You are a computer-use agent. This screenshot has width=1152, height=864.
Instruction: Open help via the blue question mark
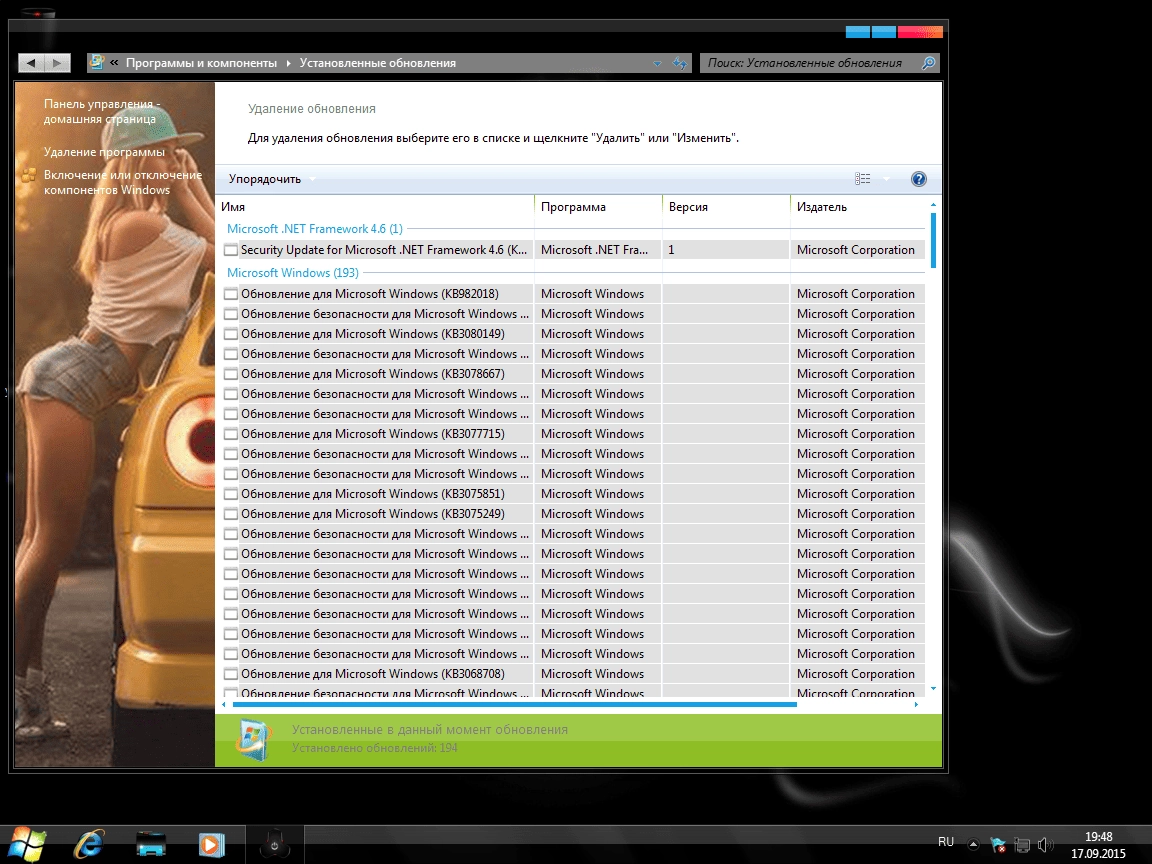click(x=918, y=179)
